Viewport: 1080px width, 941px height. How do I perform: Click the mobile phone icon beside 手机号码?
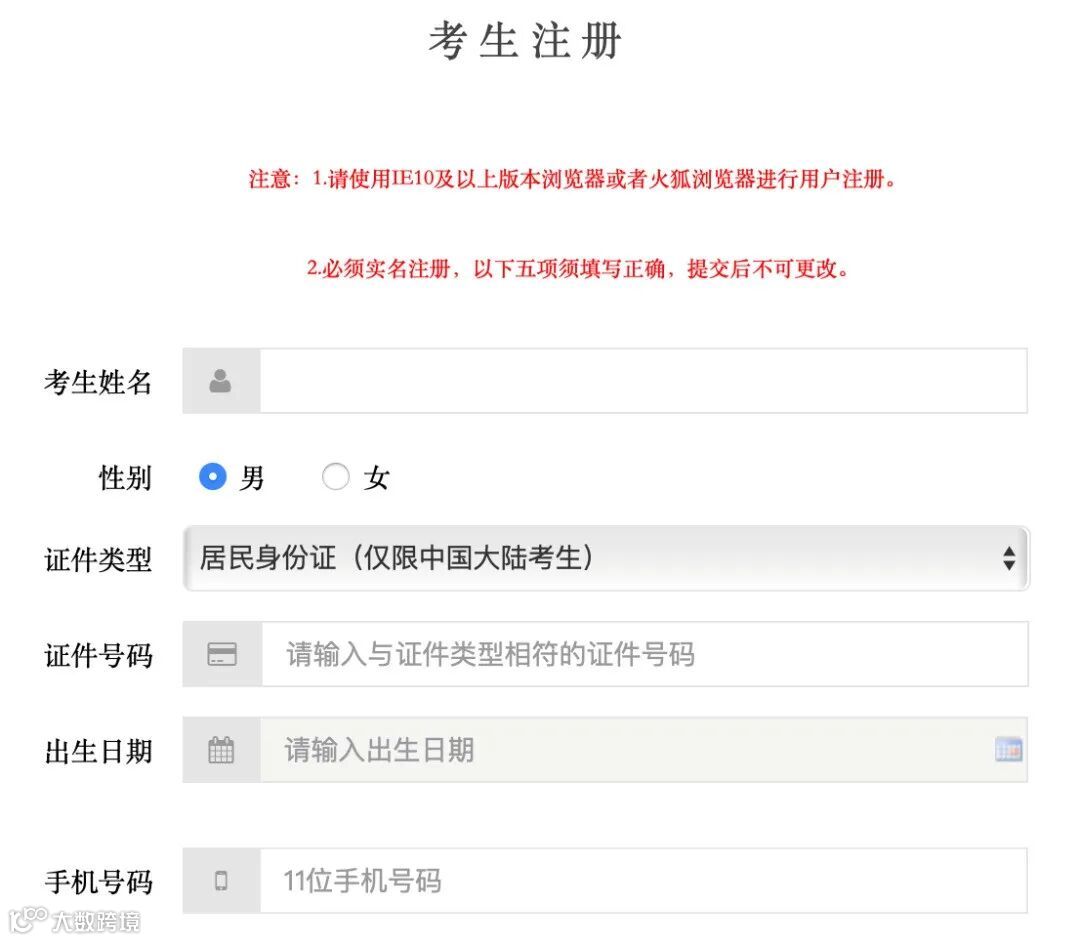point(221,881)
